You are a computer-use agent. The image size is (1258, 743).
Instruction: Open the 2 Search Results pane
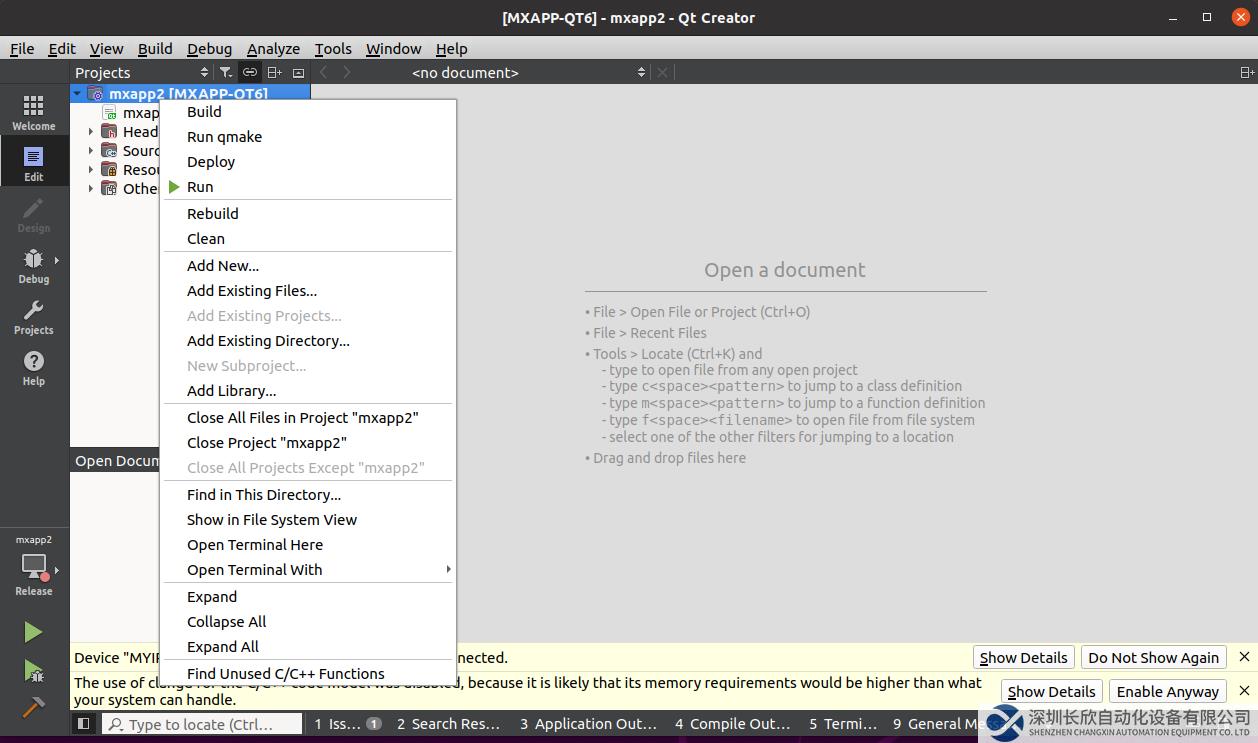pos(448,723)
